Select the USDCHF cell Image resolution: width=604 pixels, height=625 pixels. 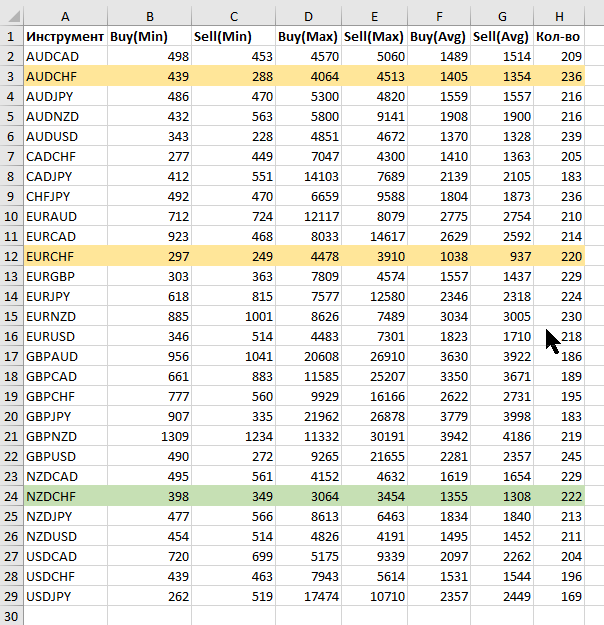(x=65, y=576)
